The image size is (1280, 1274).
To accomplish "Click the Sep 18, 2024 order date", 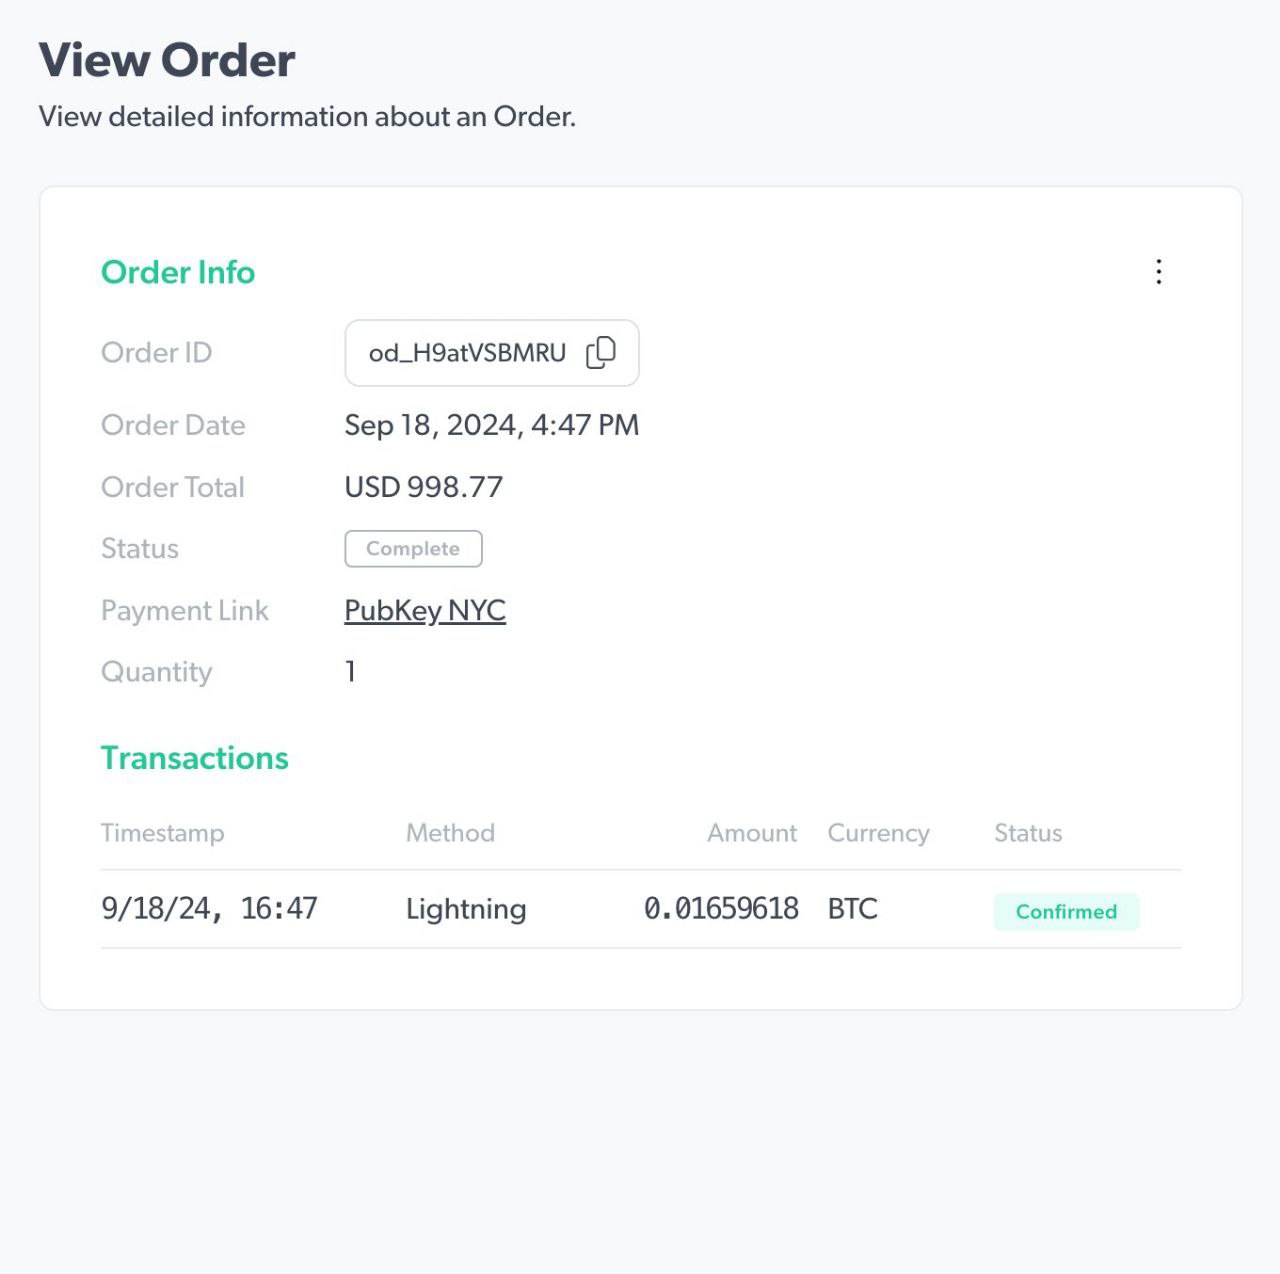I will [491, 425].
